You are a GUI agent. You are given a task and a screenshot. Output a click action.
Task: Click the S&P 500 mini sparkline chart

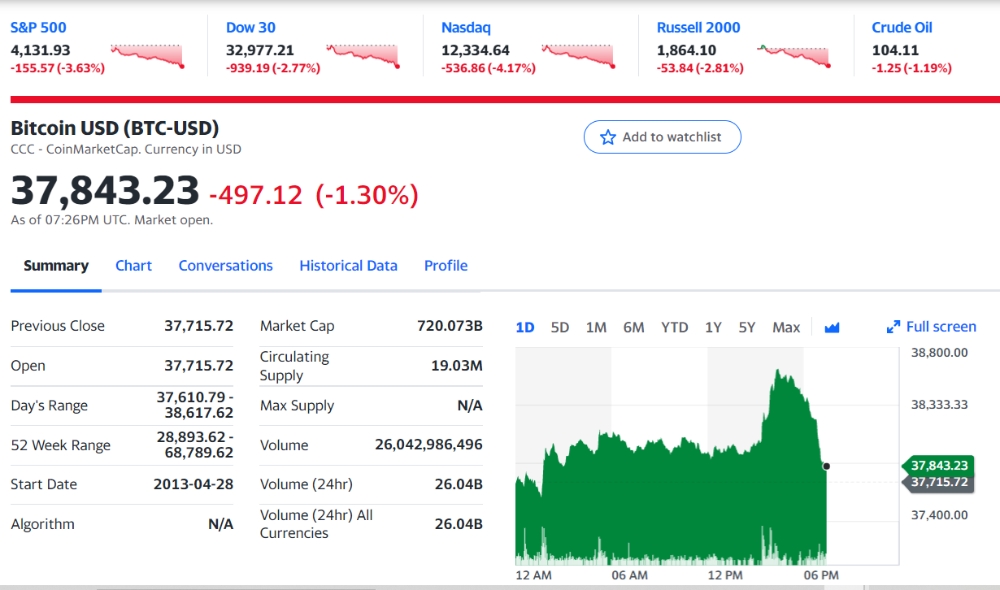click(148, 56)
